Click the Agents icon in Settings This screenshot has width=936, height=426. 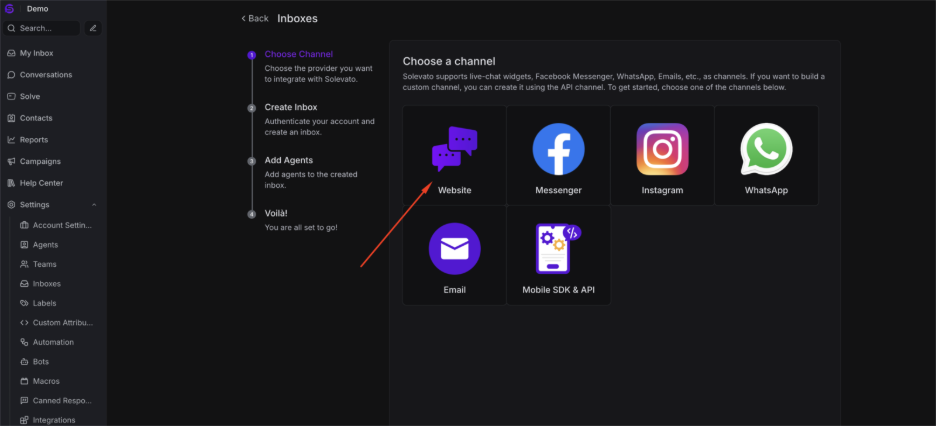pyautogui.click(x=24, y=245)
